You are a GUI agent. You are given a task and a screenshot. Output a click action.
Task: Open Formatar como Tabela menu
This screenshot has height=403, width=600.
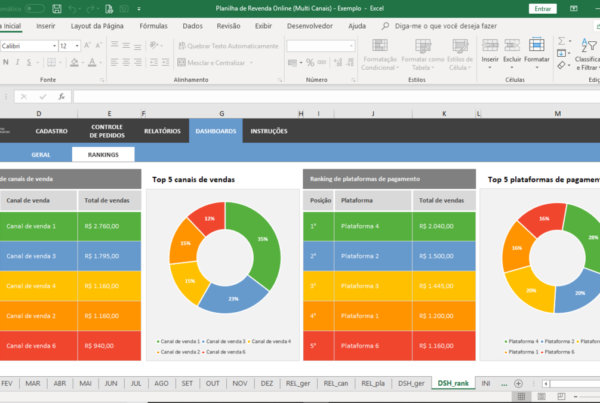423,55
